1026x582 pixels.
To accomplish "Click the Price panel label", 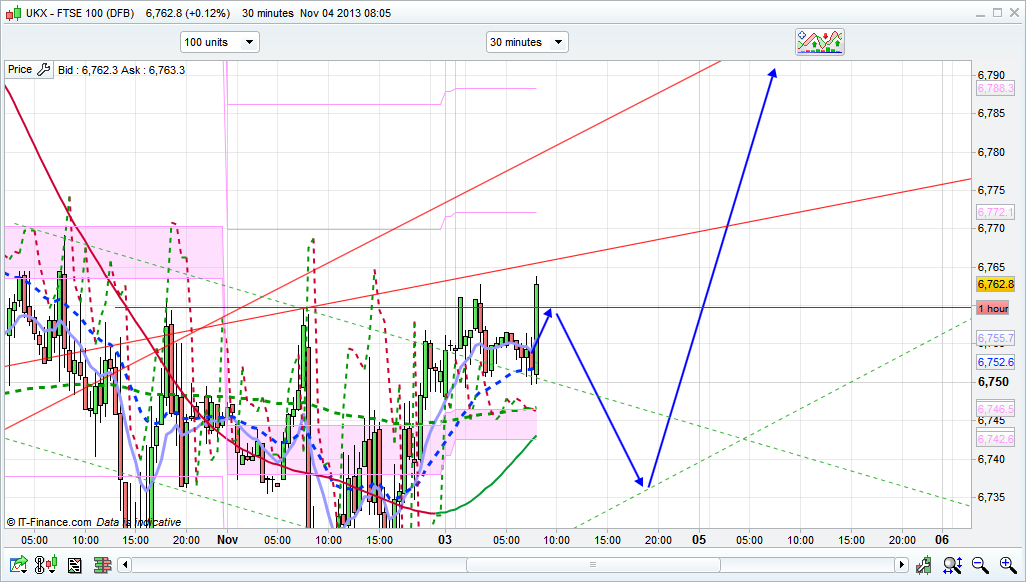I will click(20, 70).
